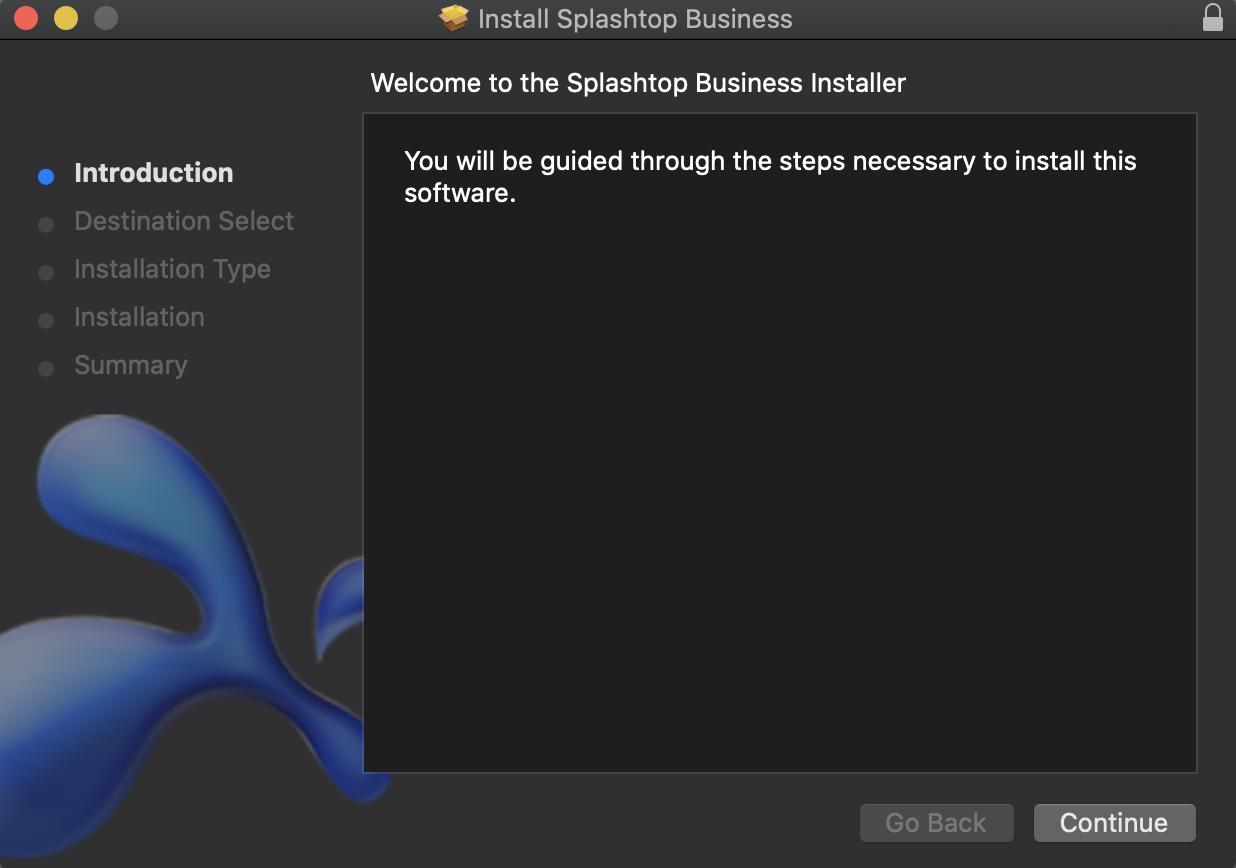Image resolution: width=1236 pixels, height=868 pixels.
Task: Click the Continue button
Action: [1114, 823]
